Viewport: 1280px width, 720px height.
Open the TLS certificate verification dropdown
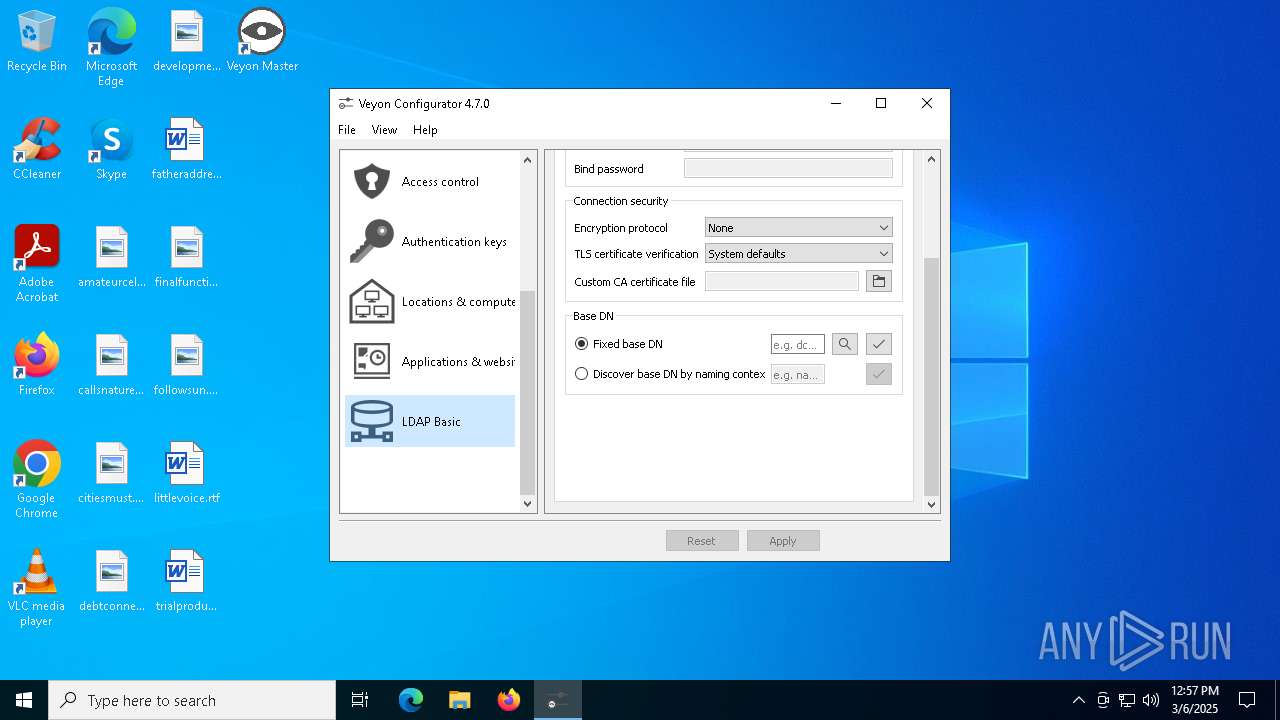pos(798,254)
